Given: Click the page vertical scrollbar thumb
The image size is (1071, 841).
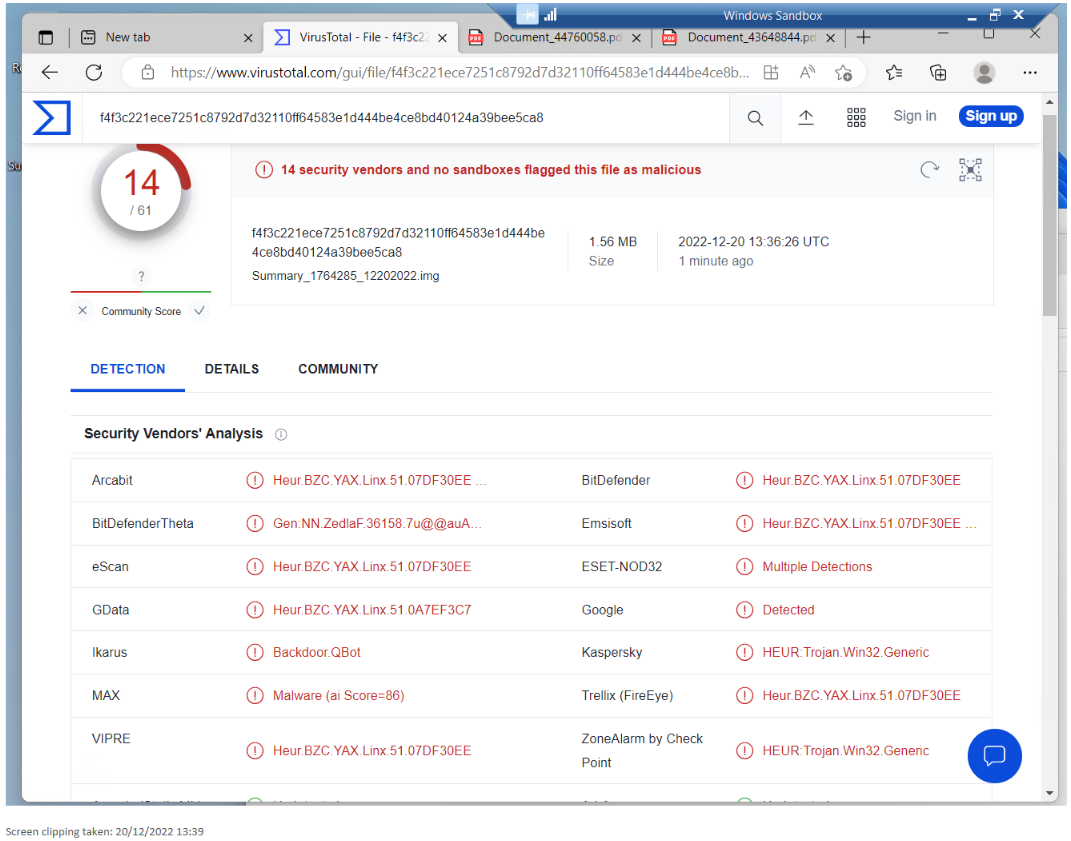Looking at the screenshot, I should pyautogui.click(x=1050, y=213).
